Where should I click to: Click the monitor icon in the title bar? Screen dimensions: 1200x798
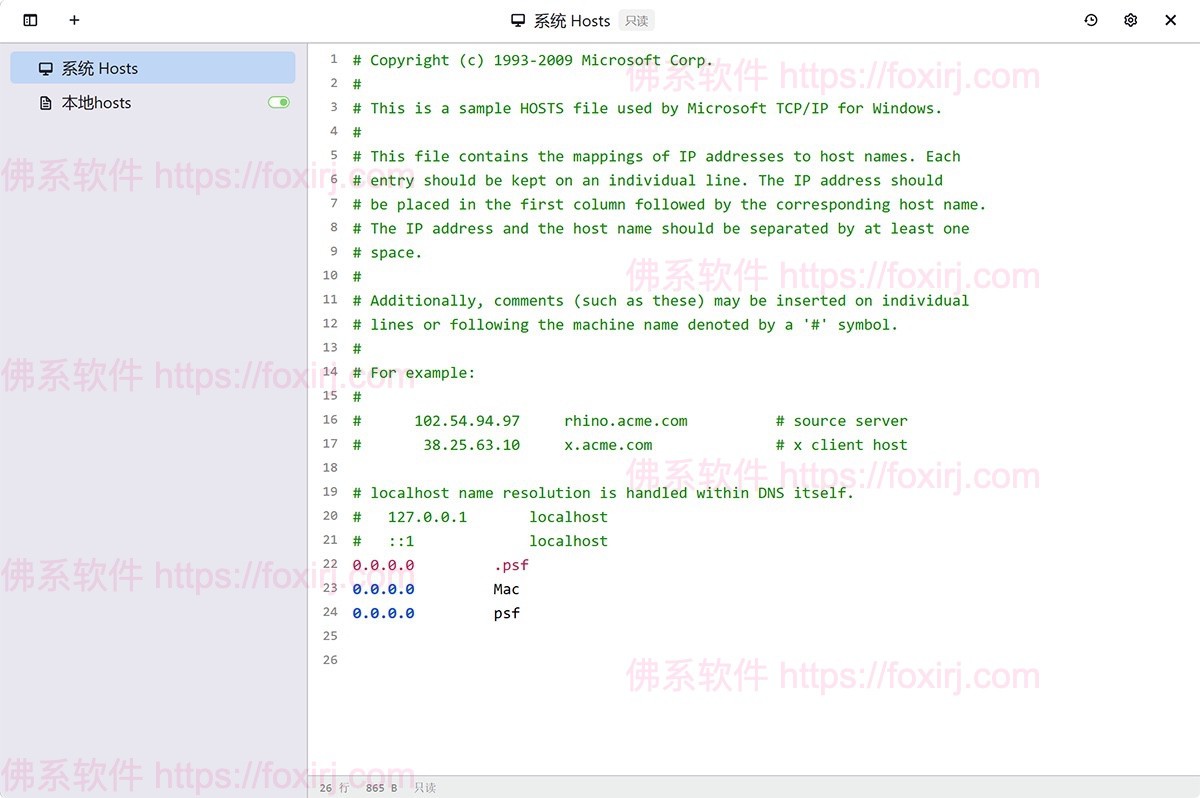517,20
